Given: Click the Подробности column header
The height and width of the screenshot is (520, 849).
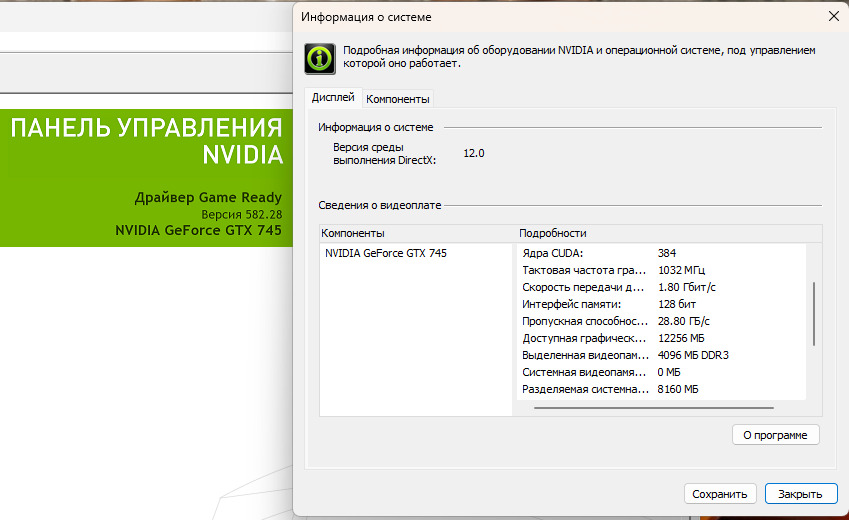Looking at the screenshot, I should pyautogui.click(x=553, y=233).
